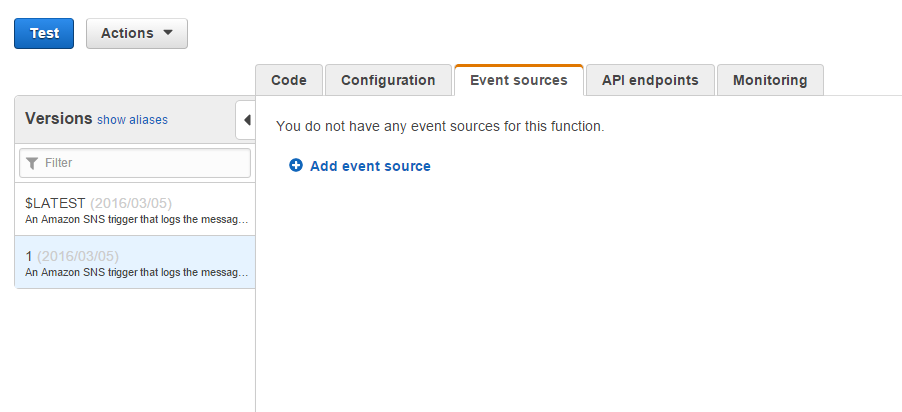
Task: Open the Configuration tab
Action: pyautogui.click(x=388, y=80)
